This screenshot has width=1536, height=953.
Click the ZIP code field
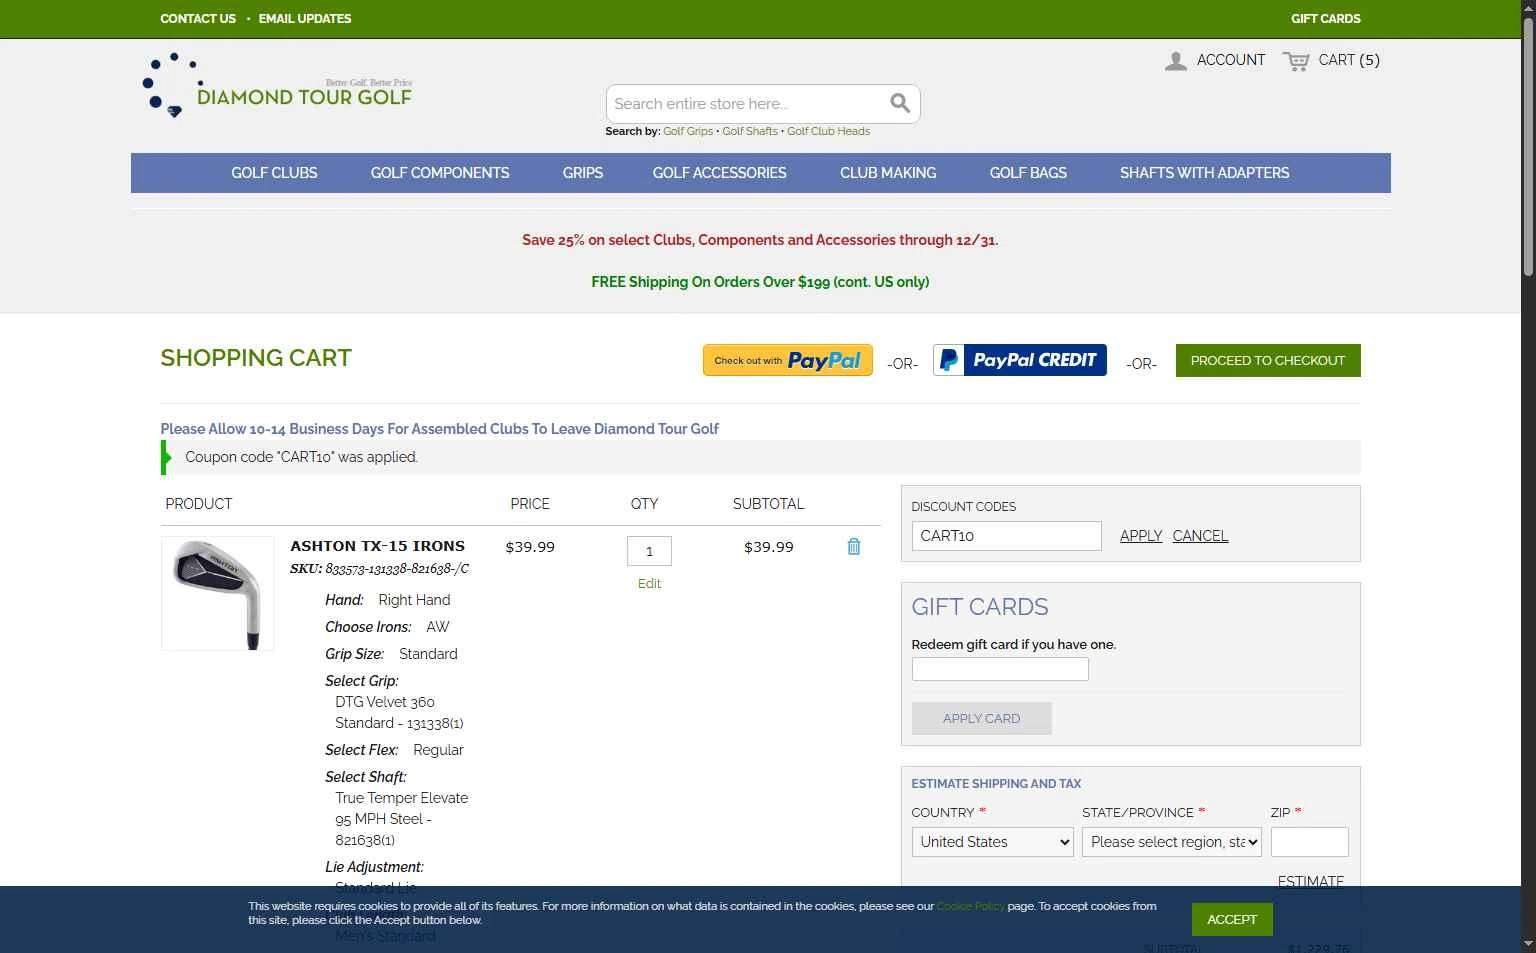pyautogui.click(x=1309, y=842)
